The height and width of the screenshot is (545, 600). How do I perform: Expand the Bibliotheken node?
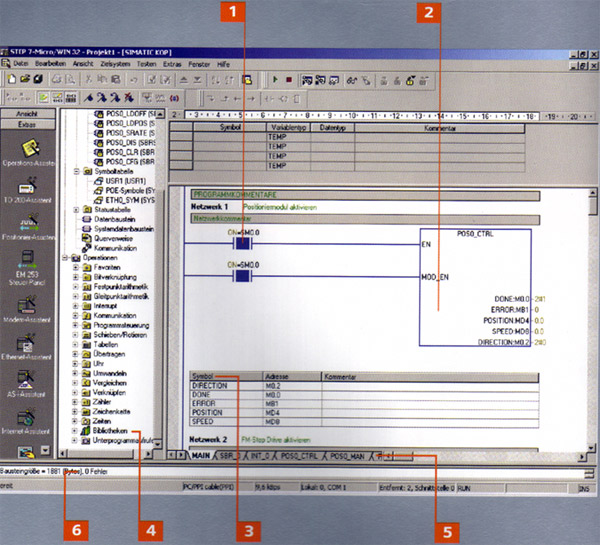point(75,431)
